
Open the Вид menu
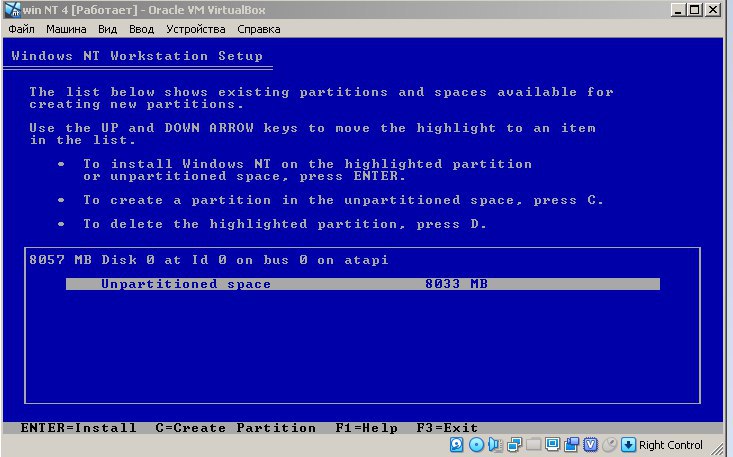point(108,29)
